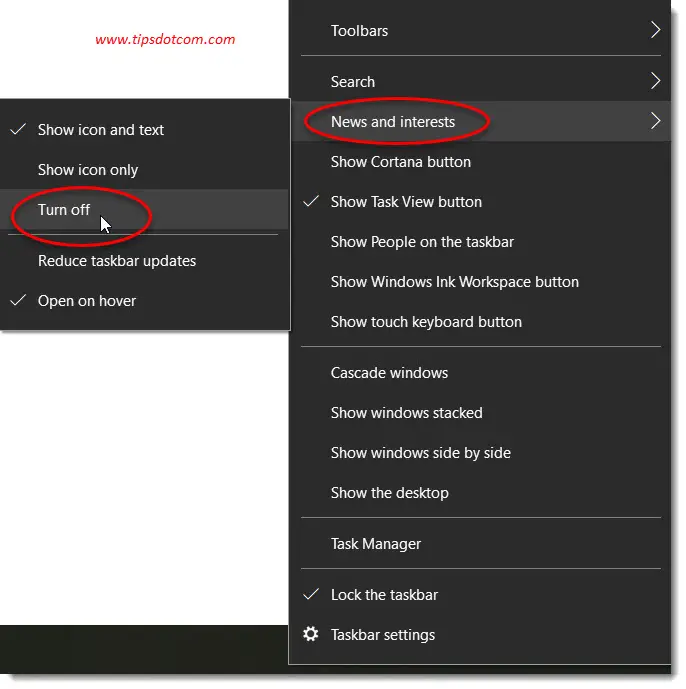
Task: Expand the News and interests submenu arrow
Action: point(655,122)
